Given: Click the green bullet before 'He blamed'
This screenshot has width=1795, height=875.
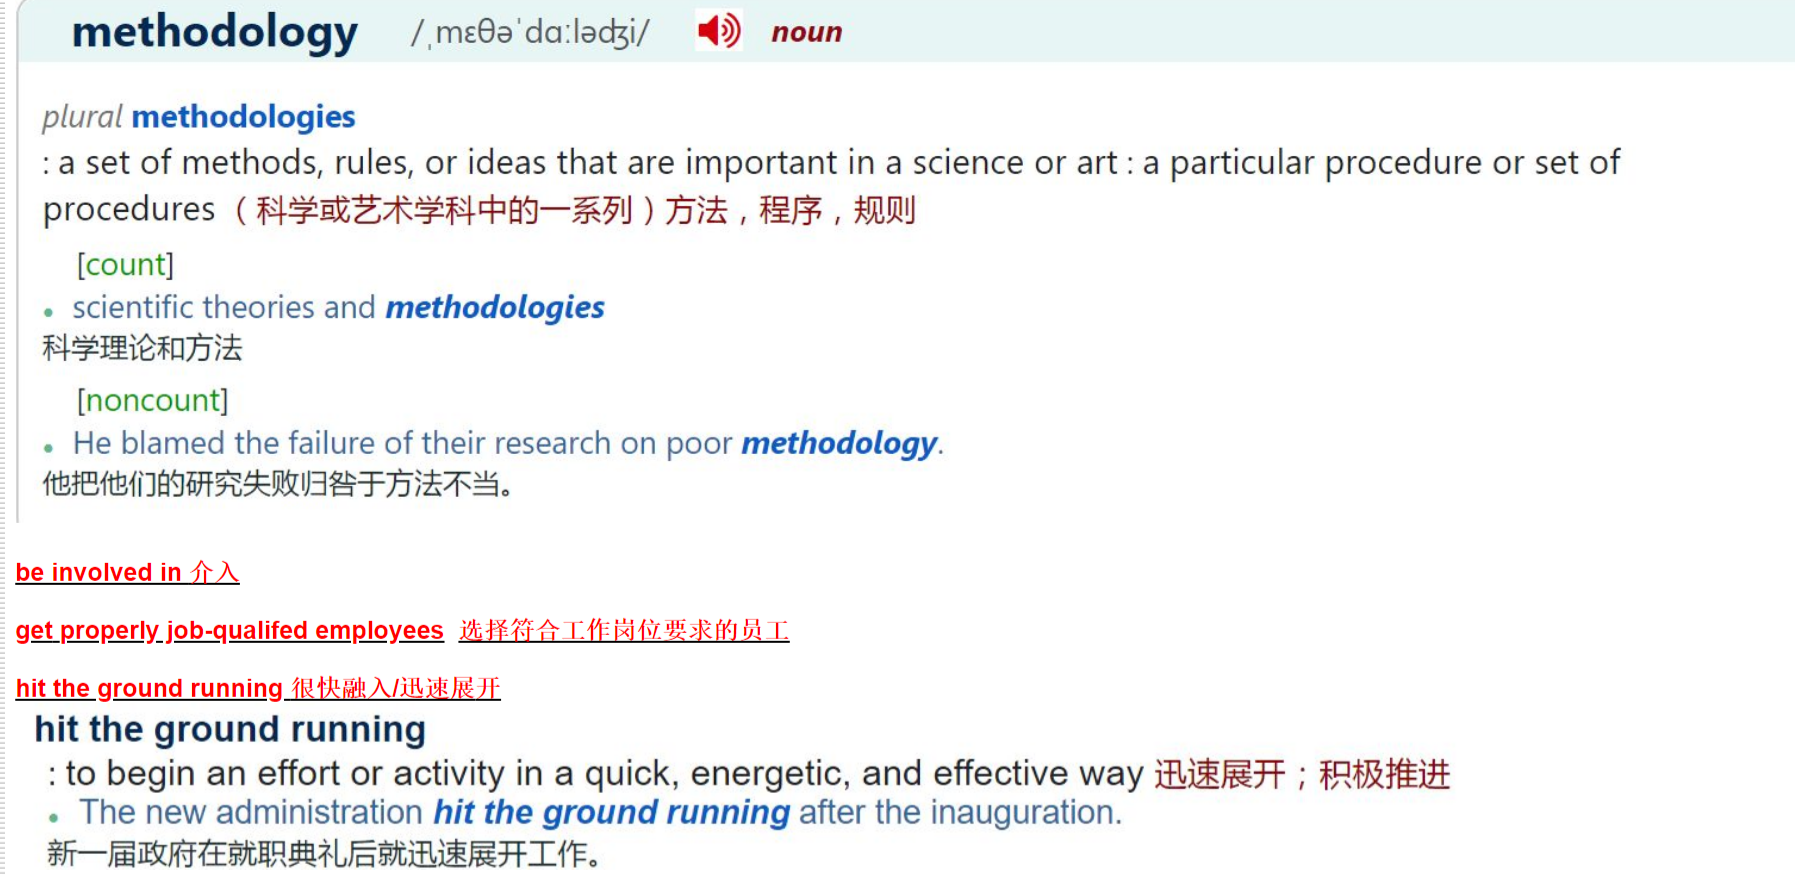Looking at the screenshot, I should pos(48,448).
